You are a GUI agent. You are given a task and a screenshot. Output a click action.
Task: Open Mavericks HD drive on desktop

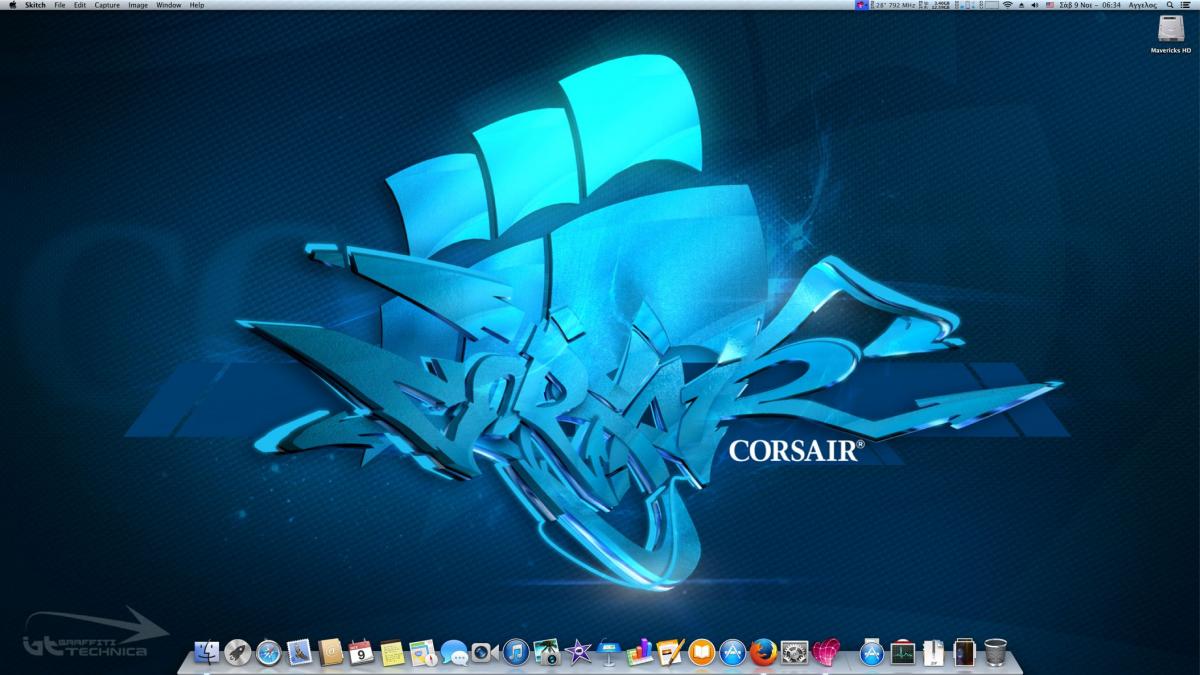coord(1170,34)
